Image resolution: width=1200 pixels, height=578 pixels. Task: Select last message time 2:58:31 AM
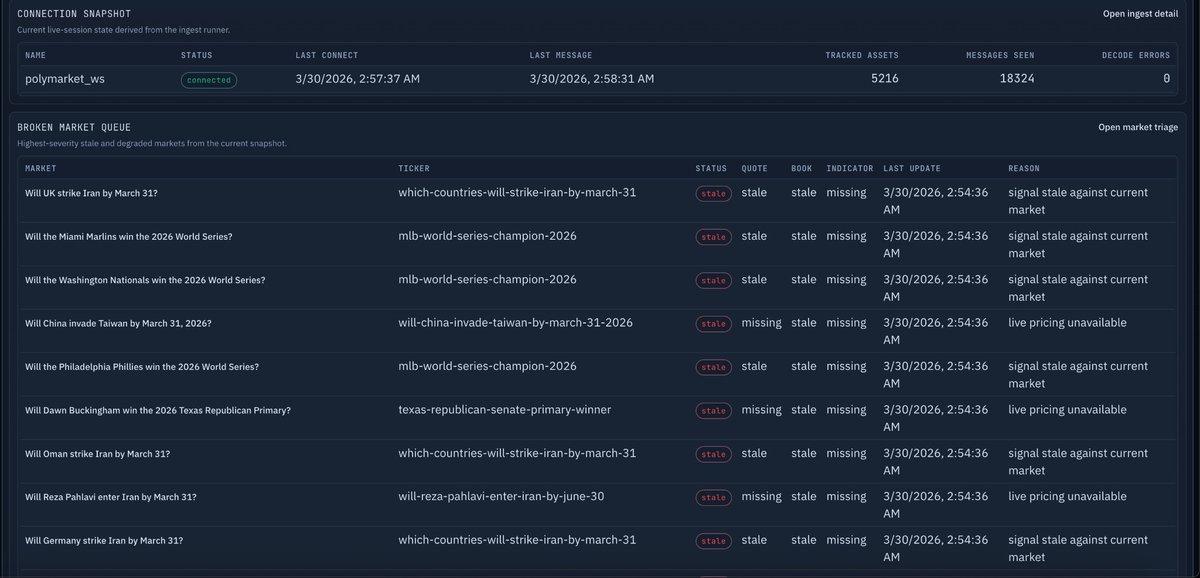(x=592, y=79)
